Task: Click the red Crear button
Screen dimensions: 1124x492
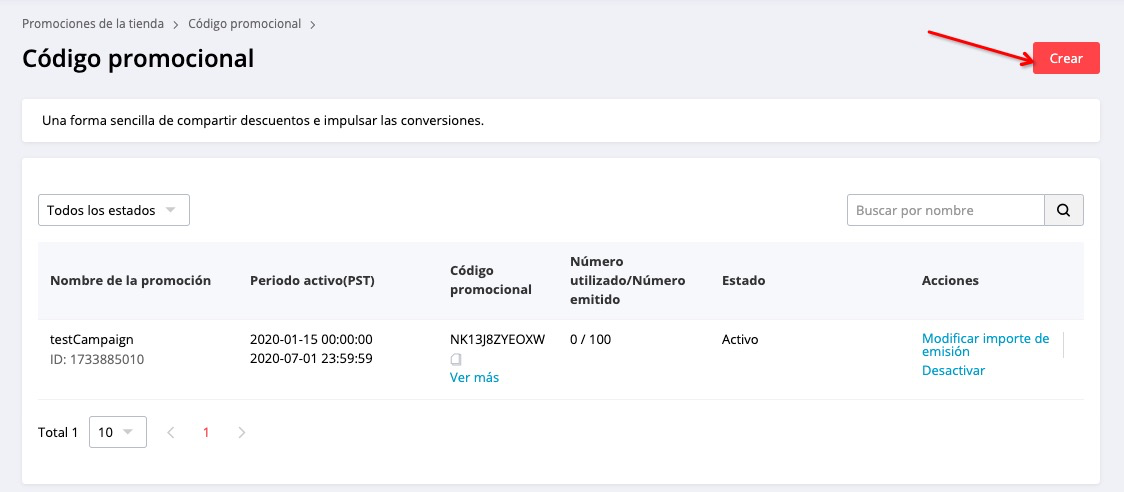Action: click(1066, 58)
